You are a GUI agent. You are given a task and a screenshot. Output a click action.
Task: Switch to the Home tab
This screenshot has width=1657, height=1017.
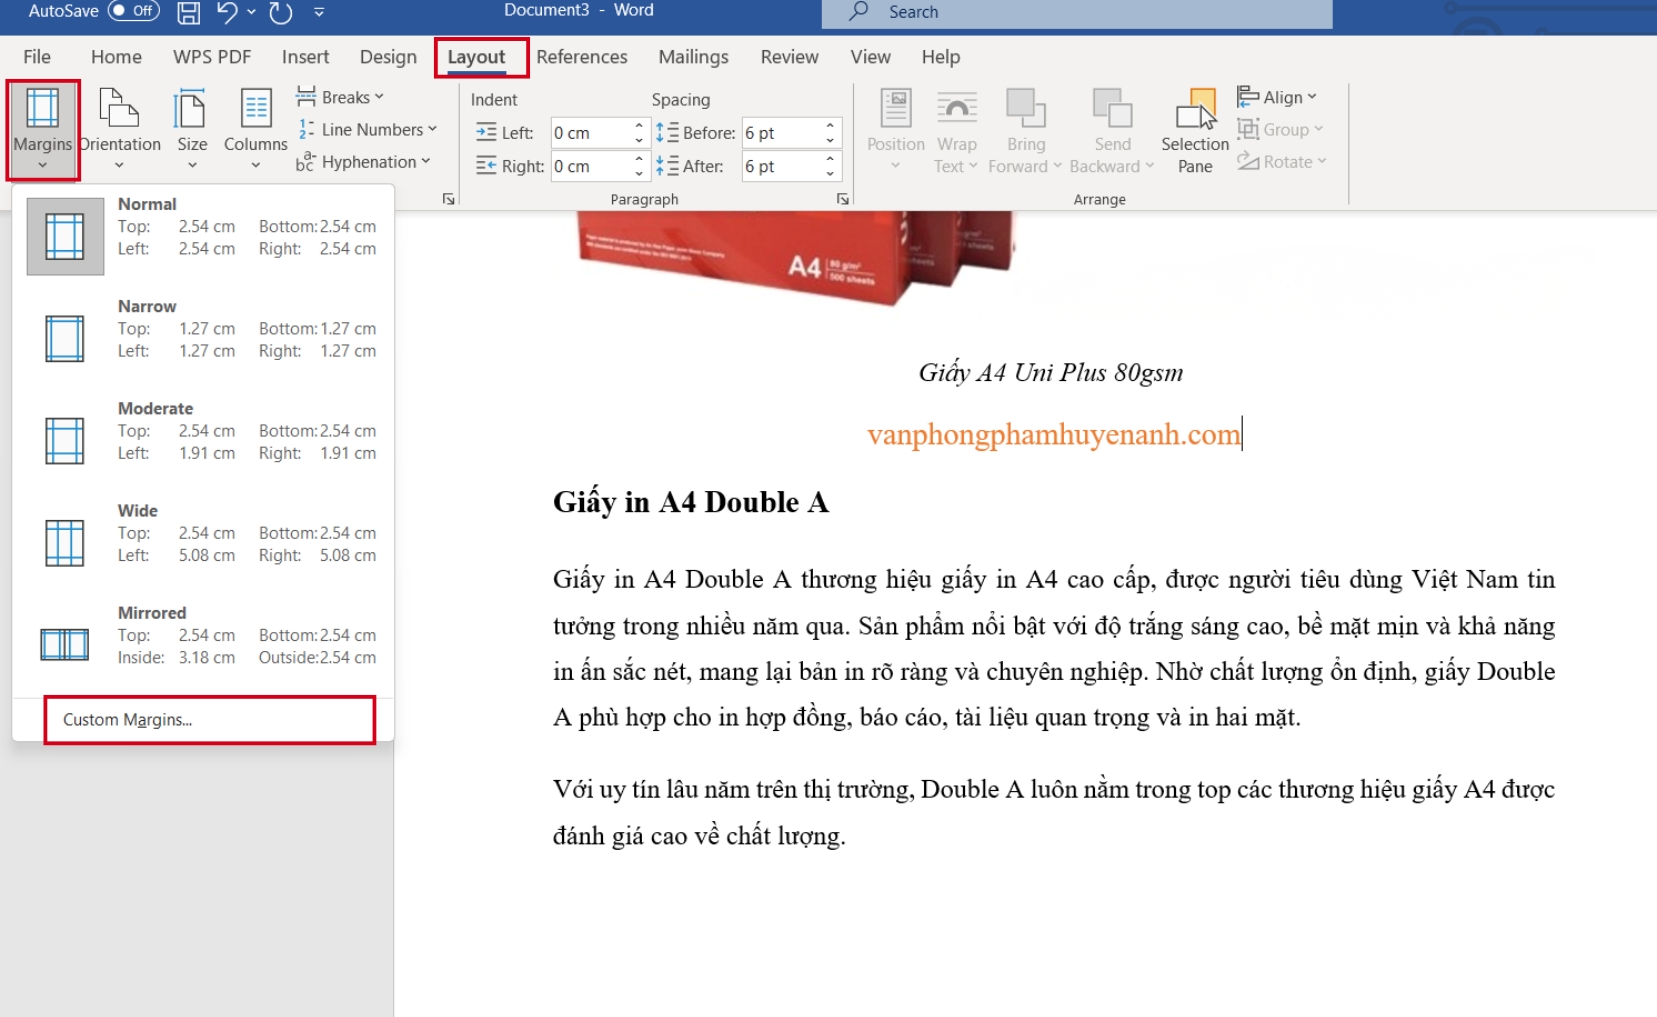pos(116,57)
